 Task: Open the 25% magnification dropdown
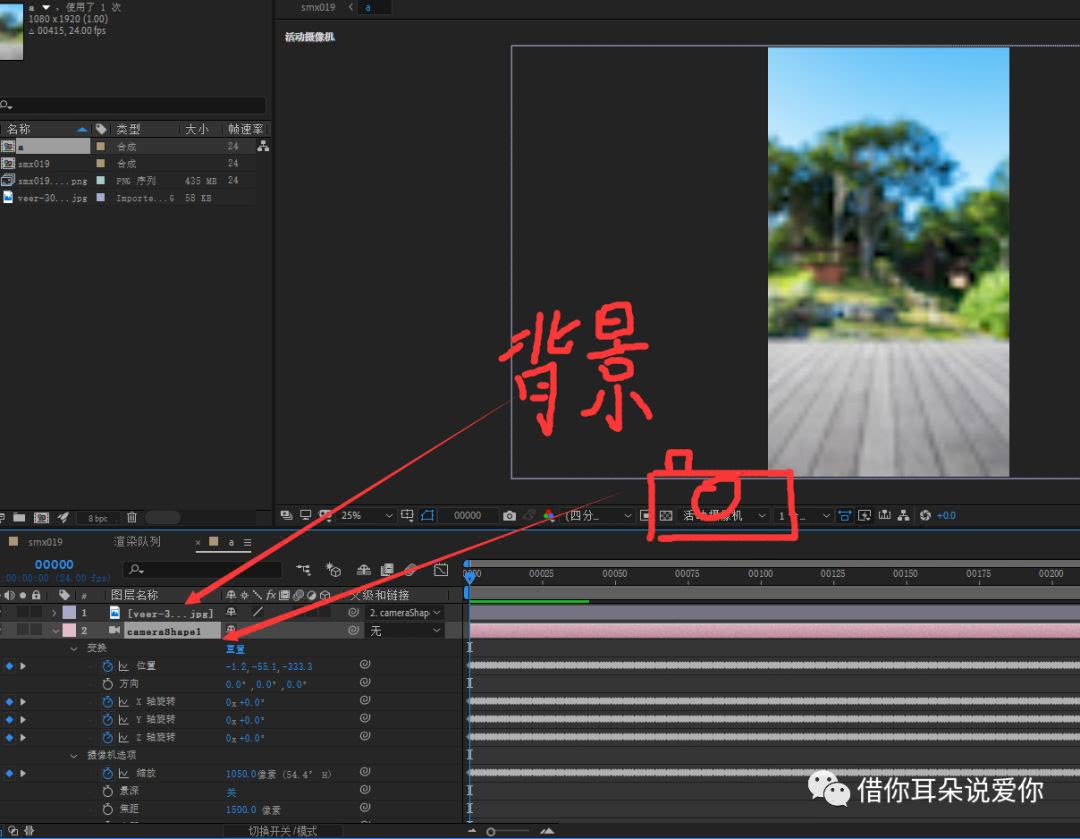367,516
